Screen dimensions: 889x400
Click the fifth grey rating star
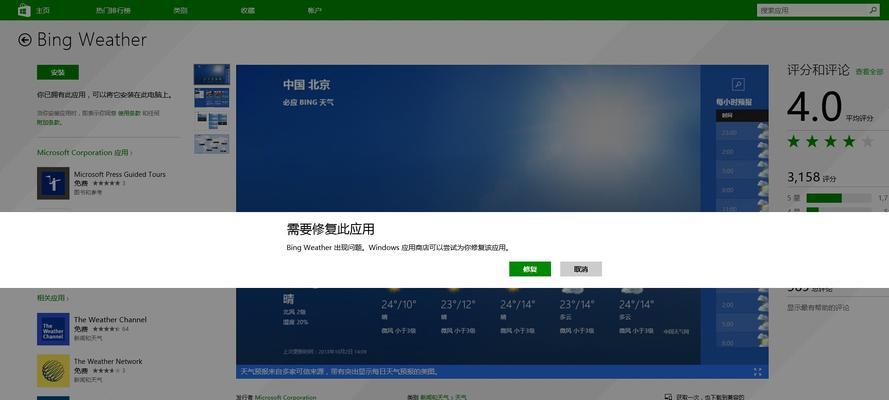(867, 142)
